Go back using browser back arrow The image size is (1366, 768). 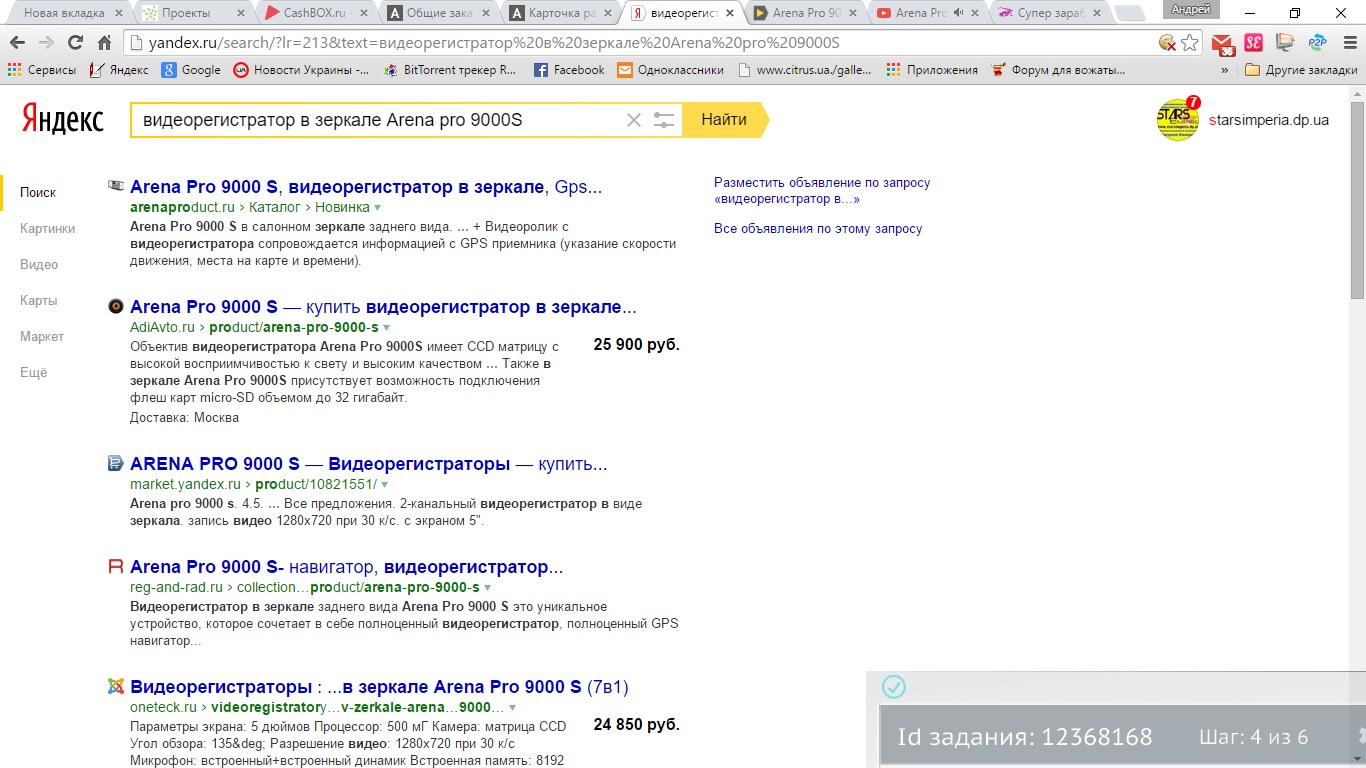pos(17,43)
